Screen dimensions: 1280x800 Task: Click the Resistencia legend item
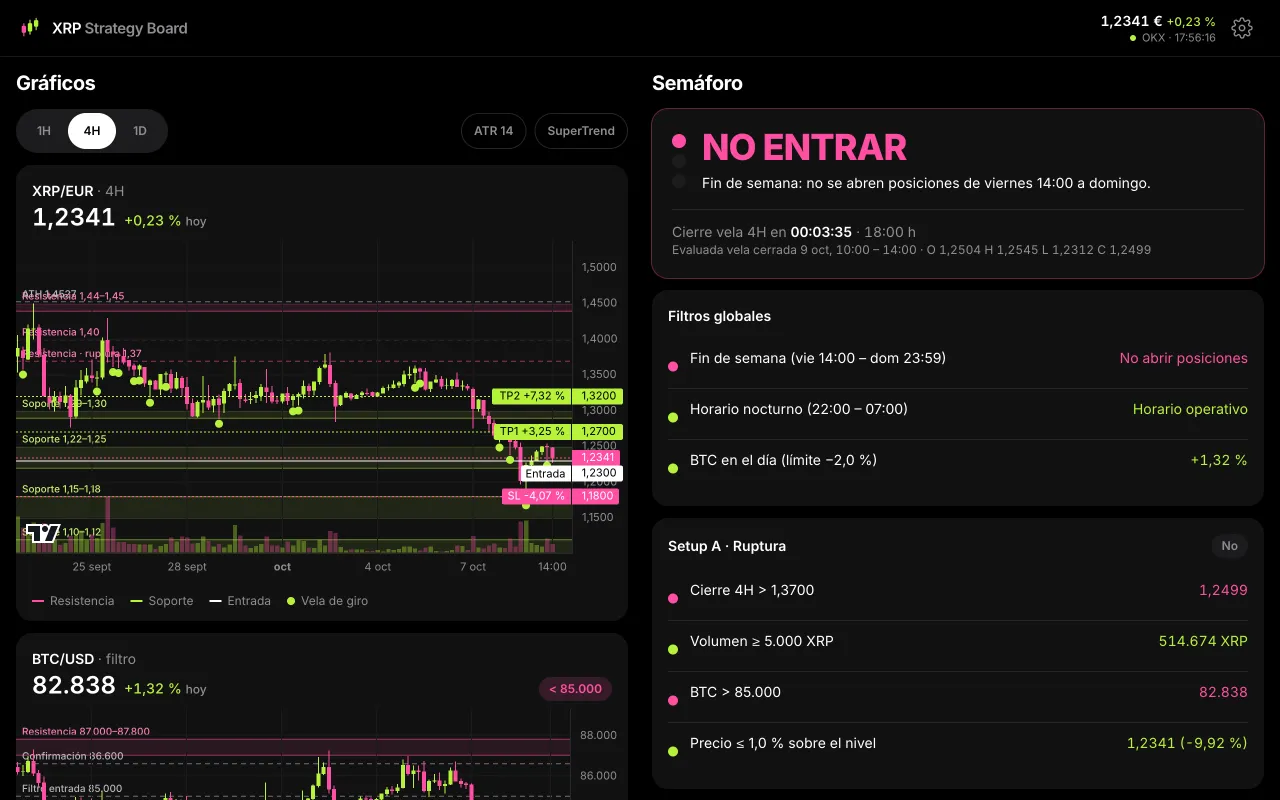pyautogui.click(x=73, y=601)
